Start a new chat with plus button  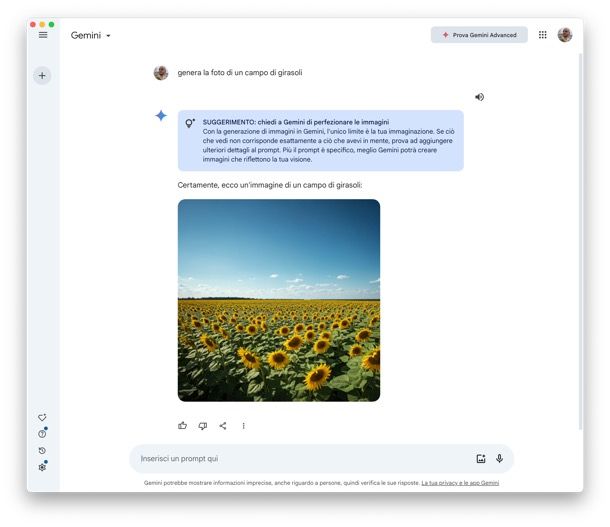(x=42, y=75)
